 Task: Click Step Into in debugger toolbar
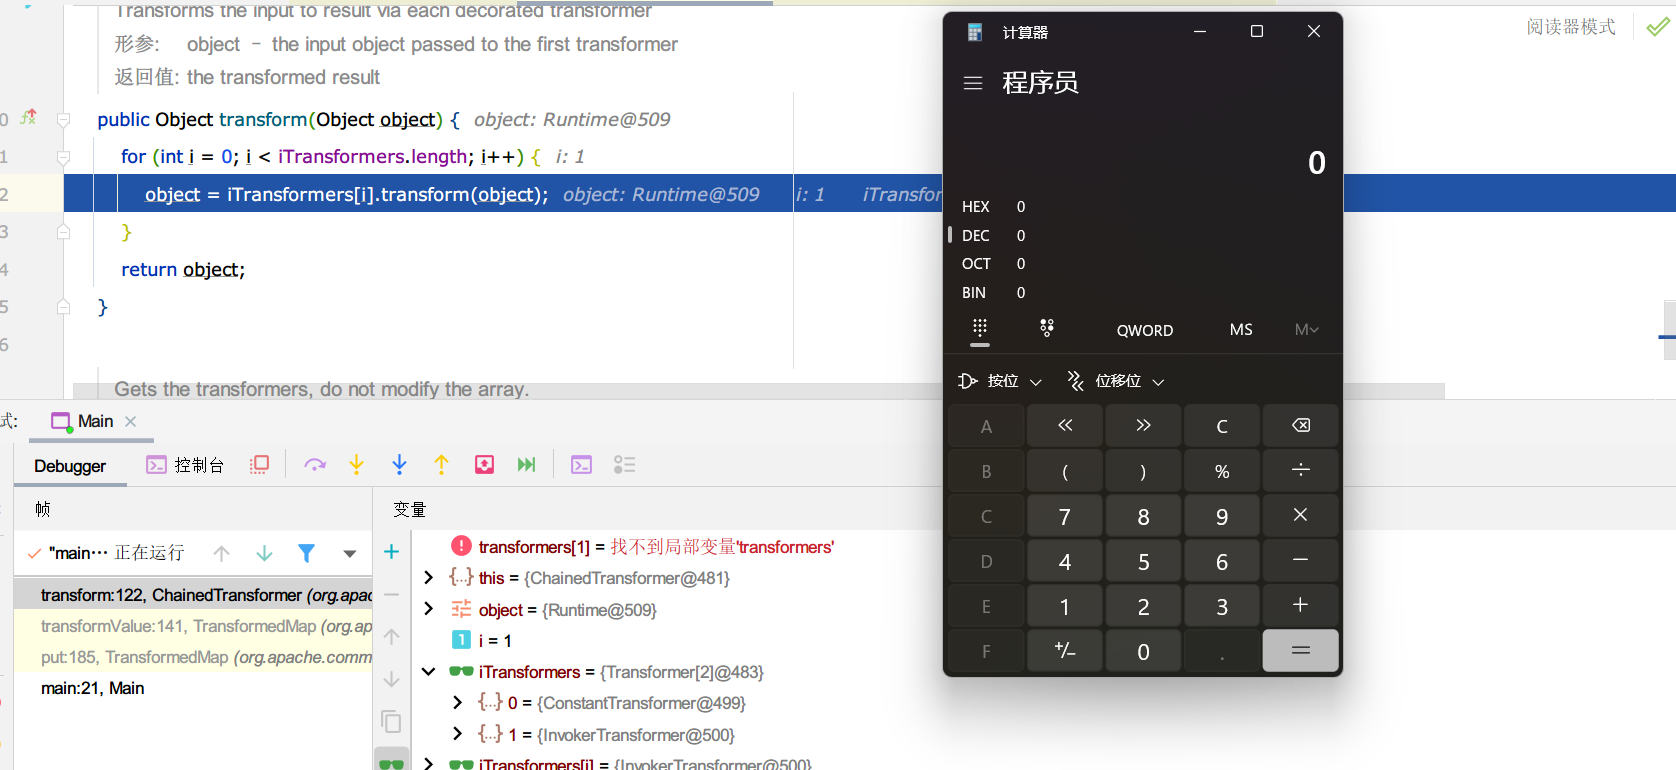[356, 464]
